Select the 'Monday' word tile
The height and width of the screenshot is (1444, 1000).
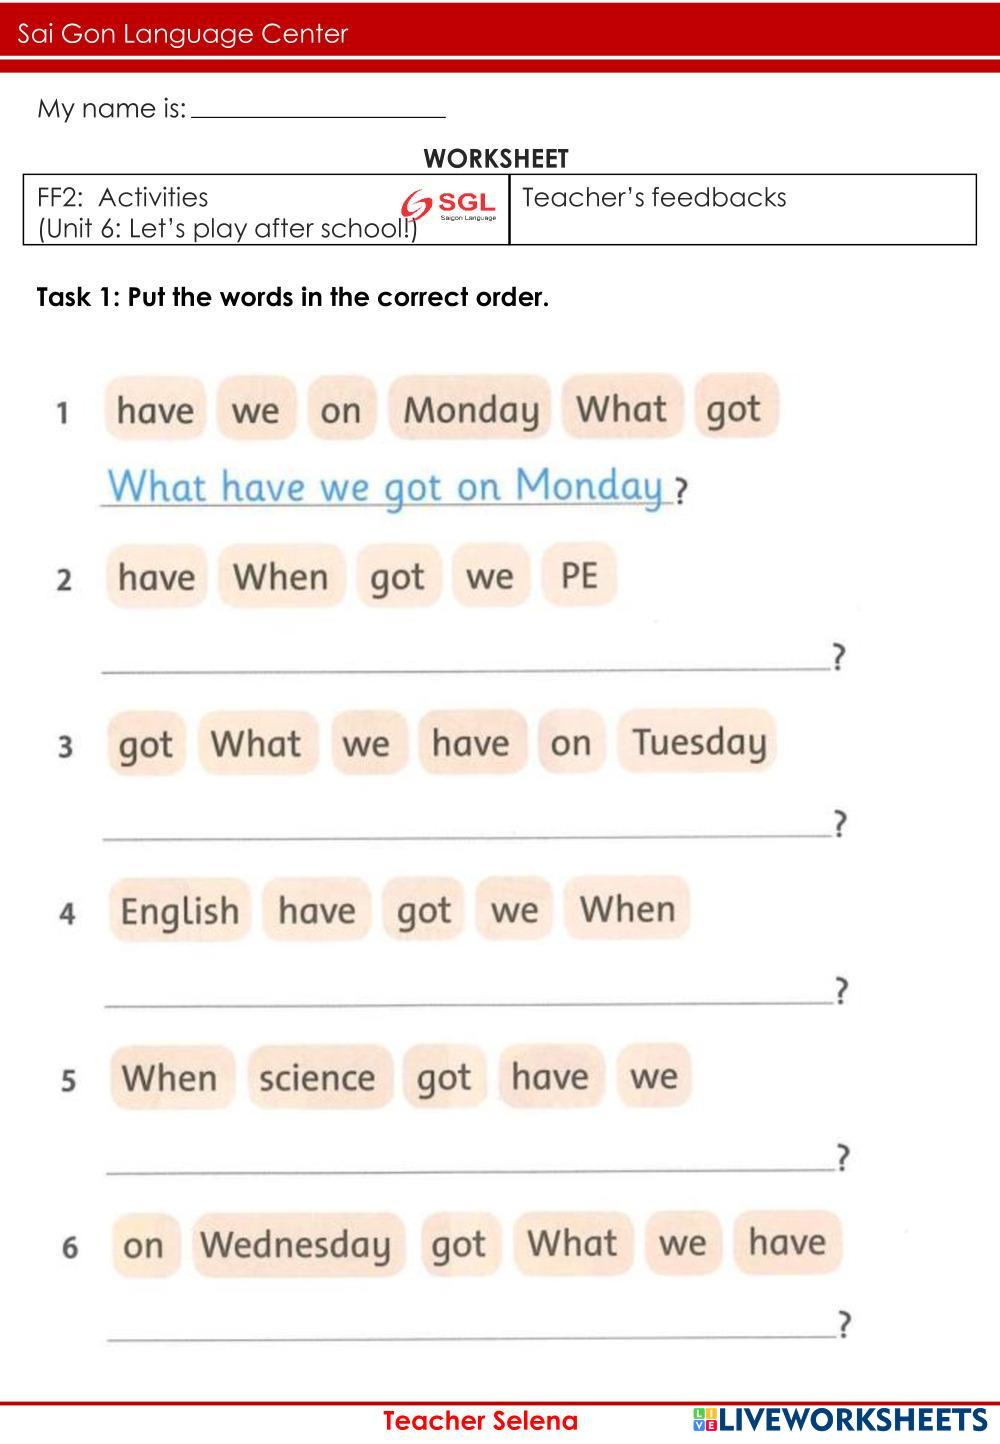(x=470, y=409)
